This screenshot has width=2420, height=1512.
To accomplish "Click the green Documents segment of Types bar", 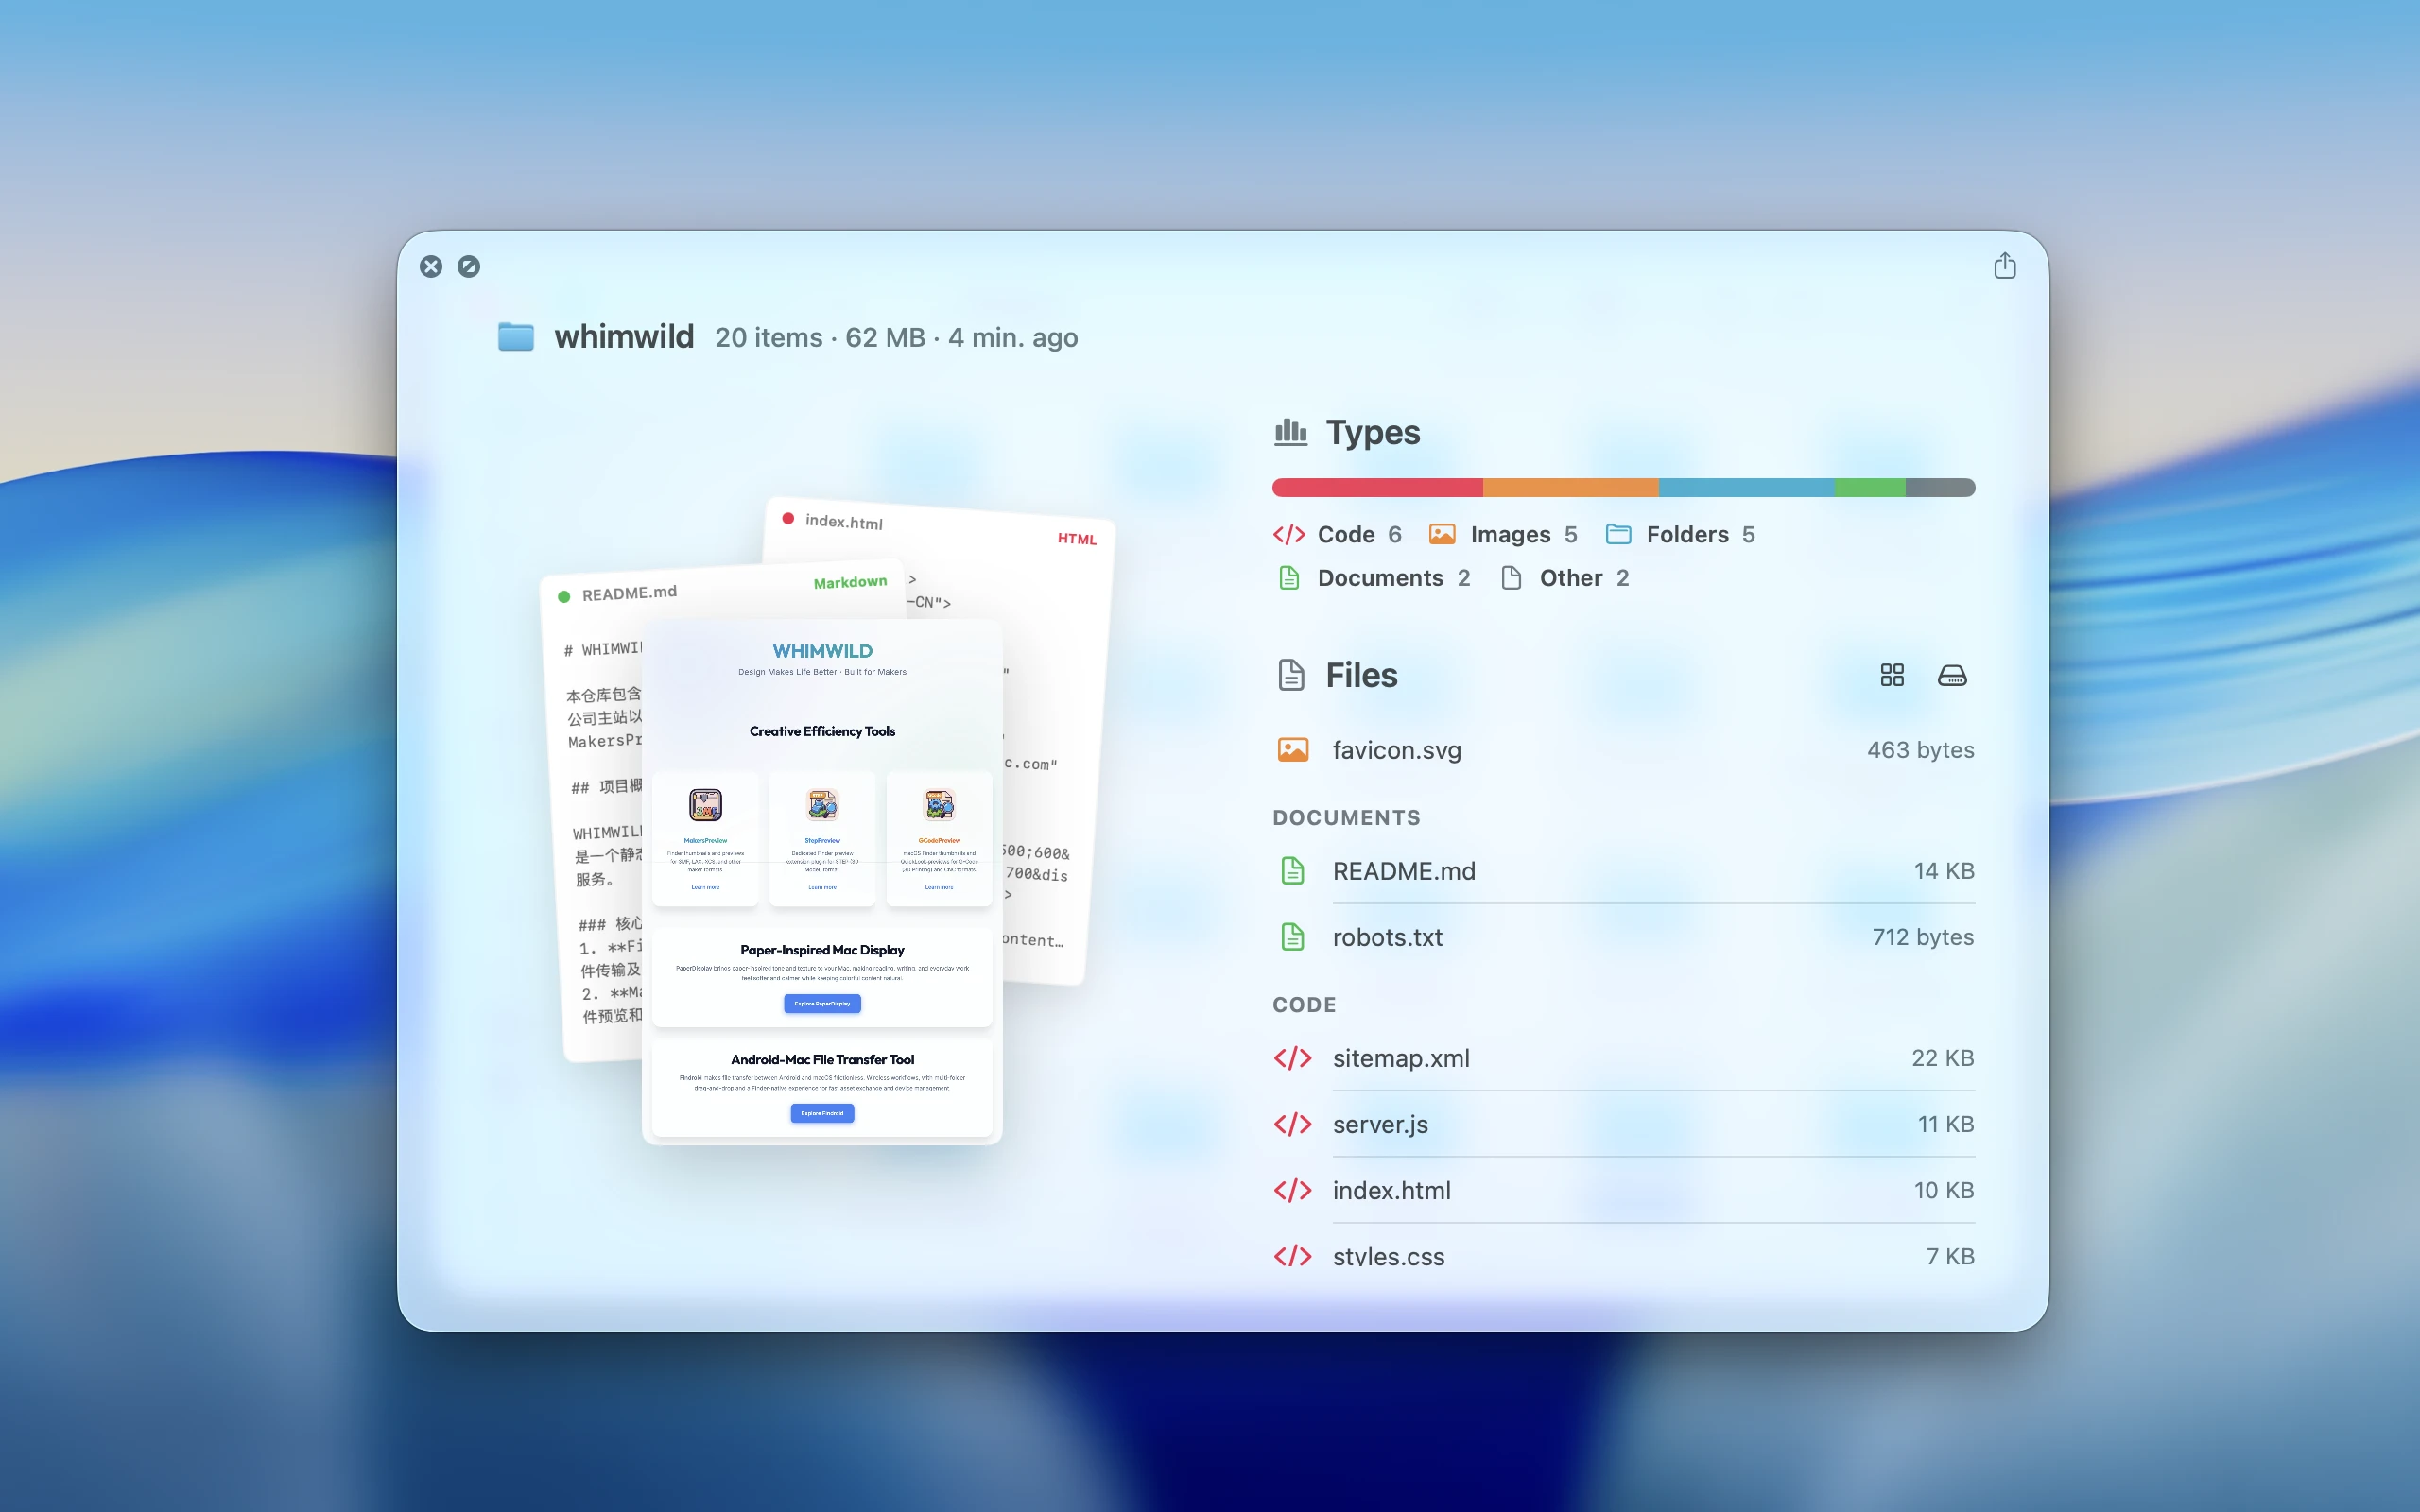I will click(1870, 488).
